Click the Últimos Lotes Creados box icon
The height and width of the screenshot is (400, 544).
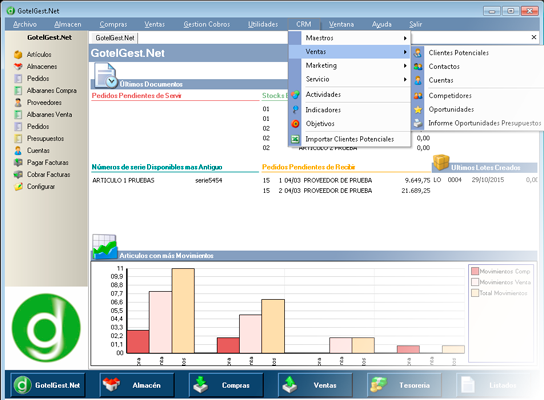[441, 162]
